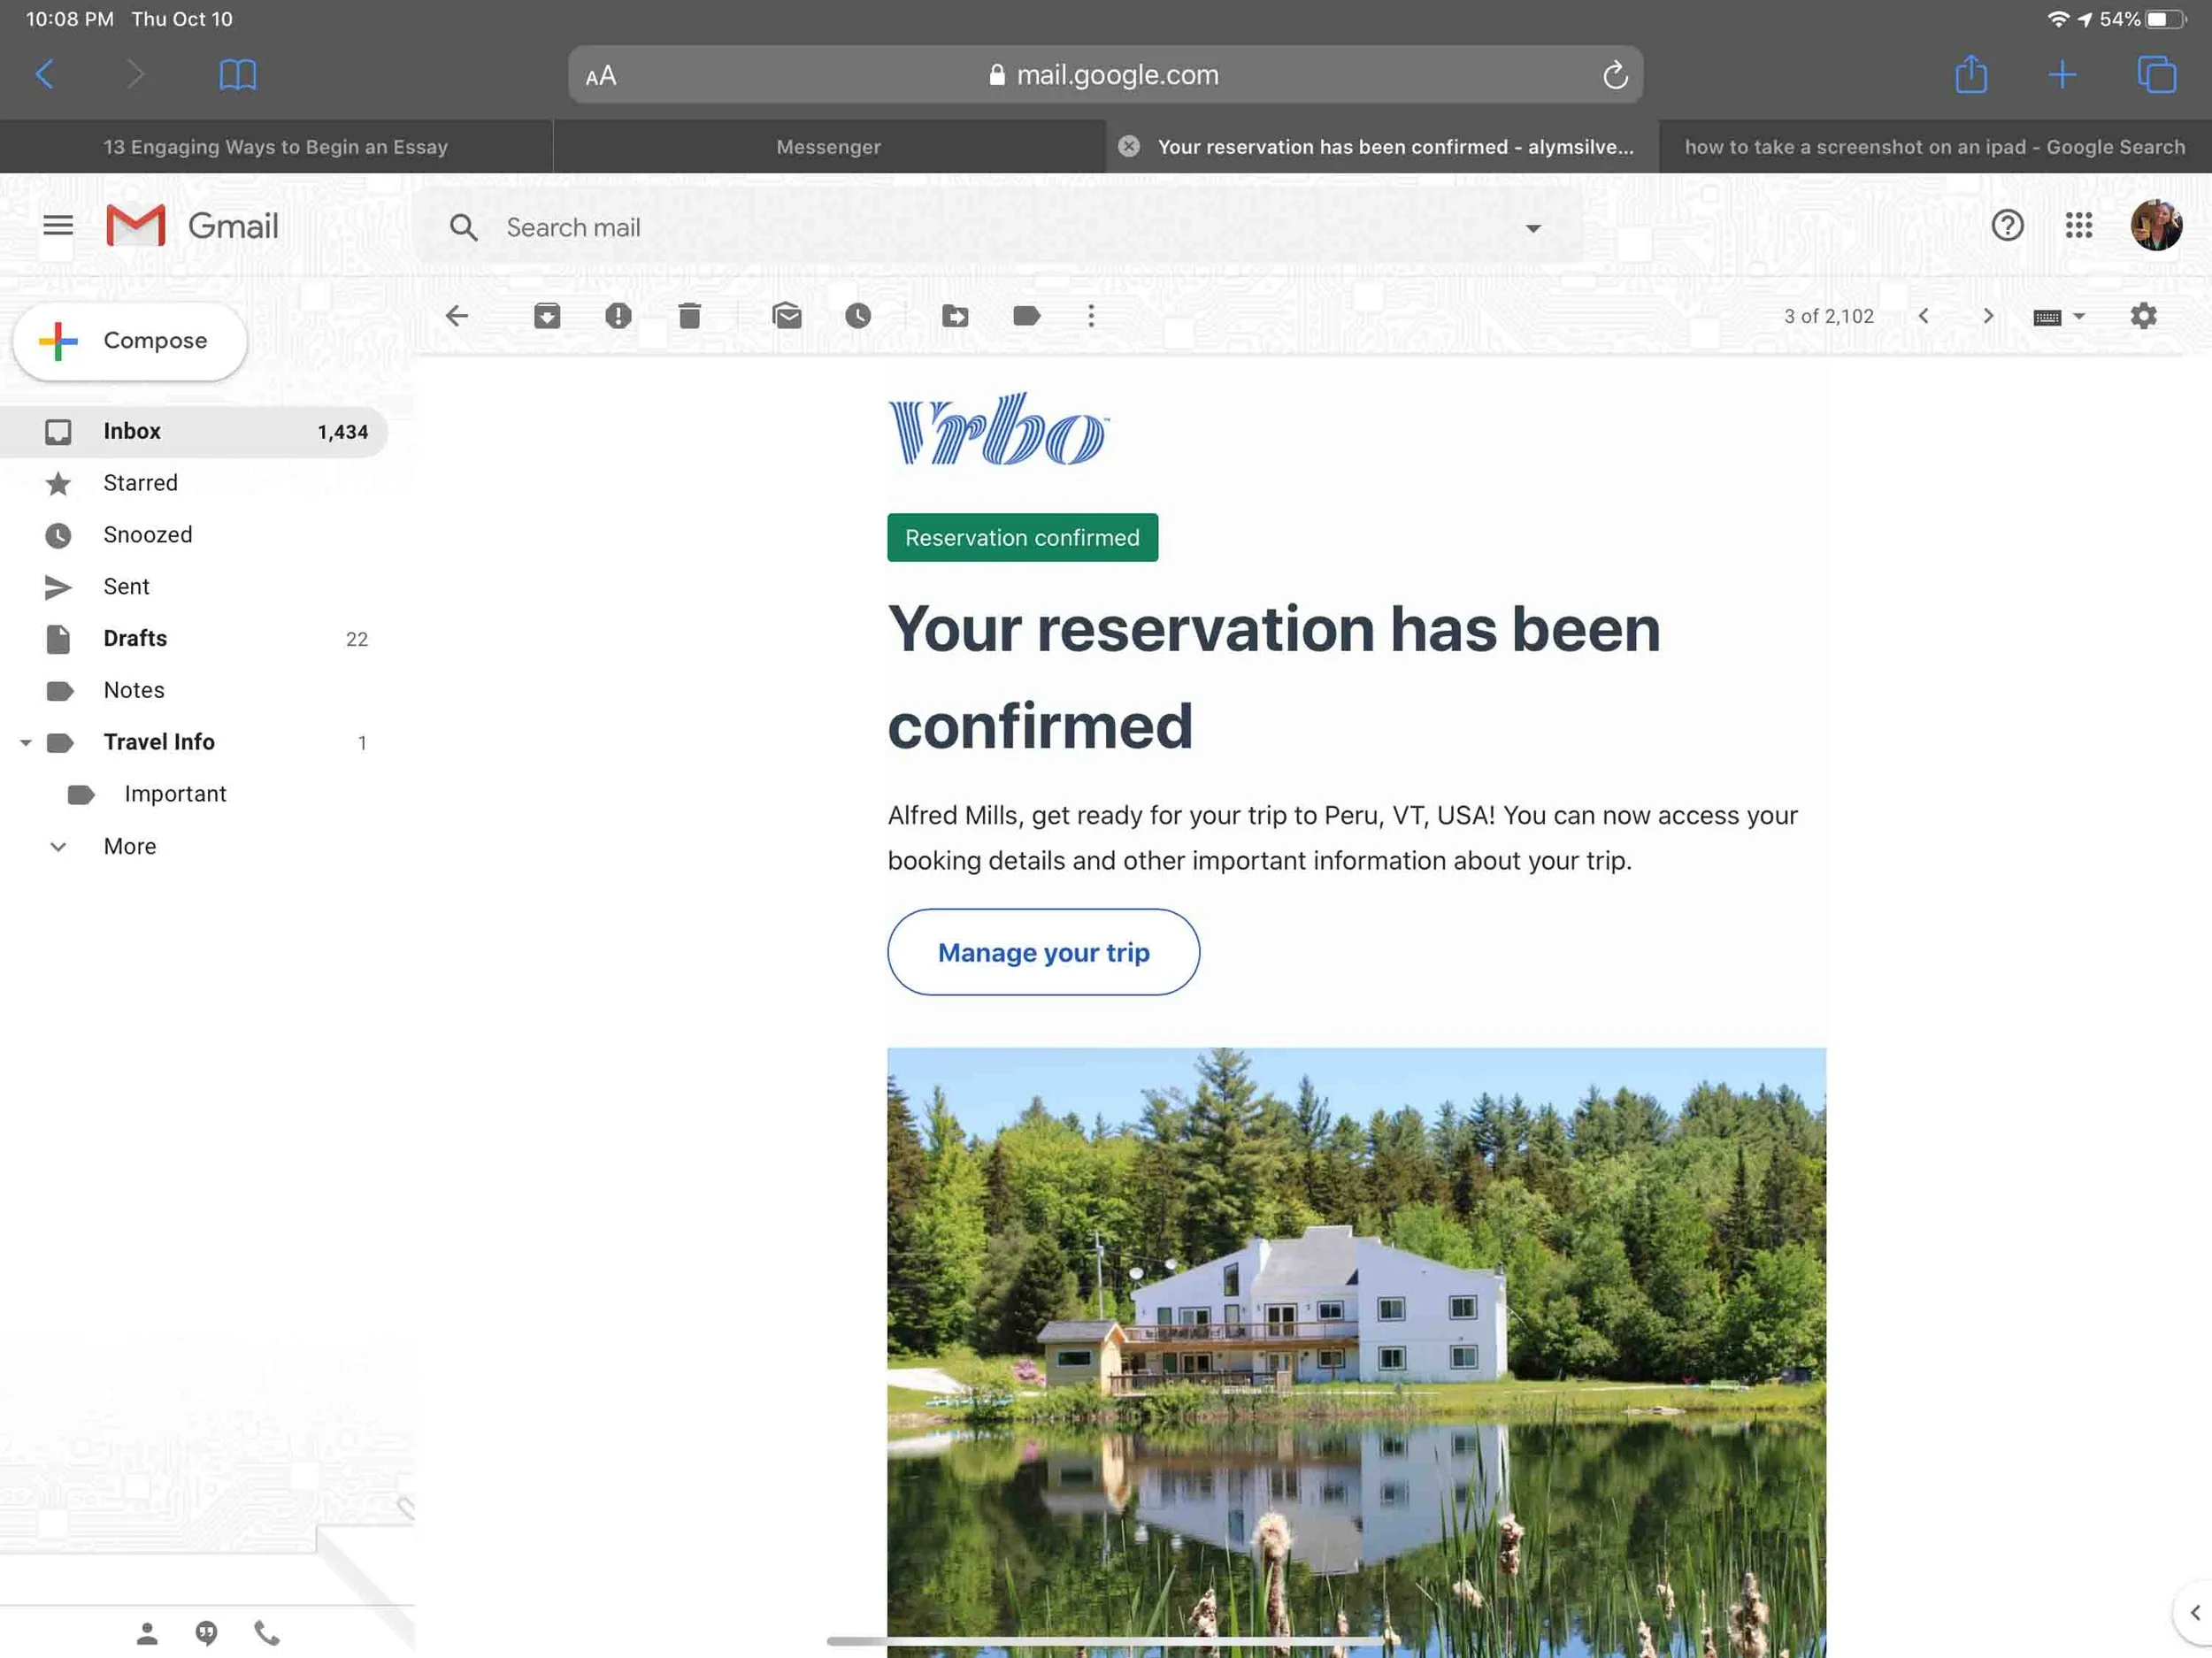Move the email to a folder

(x=956, y=316)
